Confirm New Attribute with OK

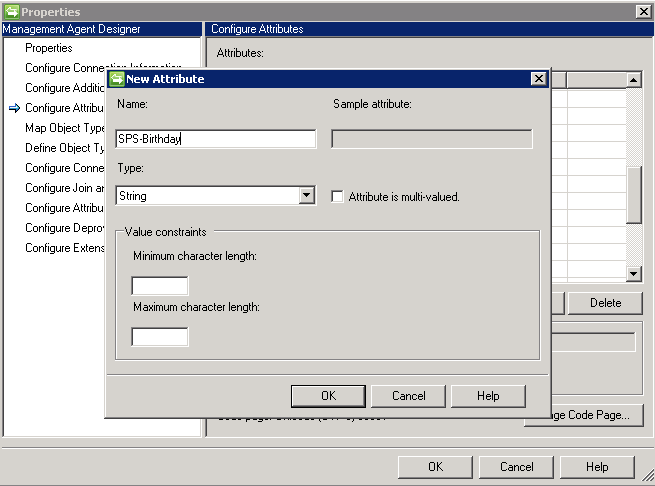(328, 396)
